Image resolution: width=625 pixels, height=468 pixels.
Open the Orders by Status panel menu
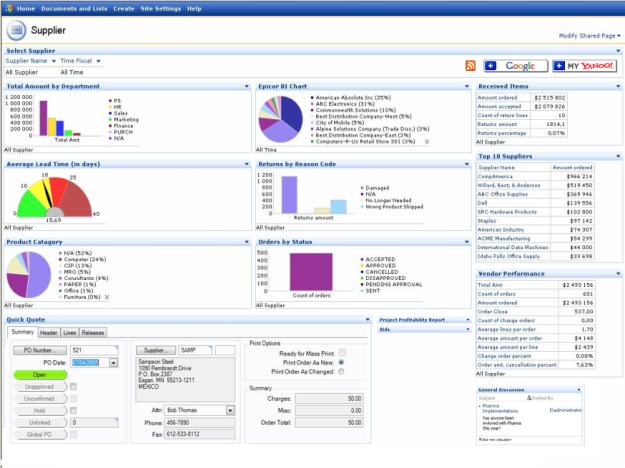467,242
